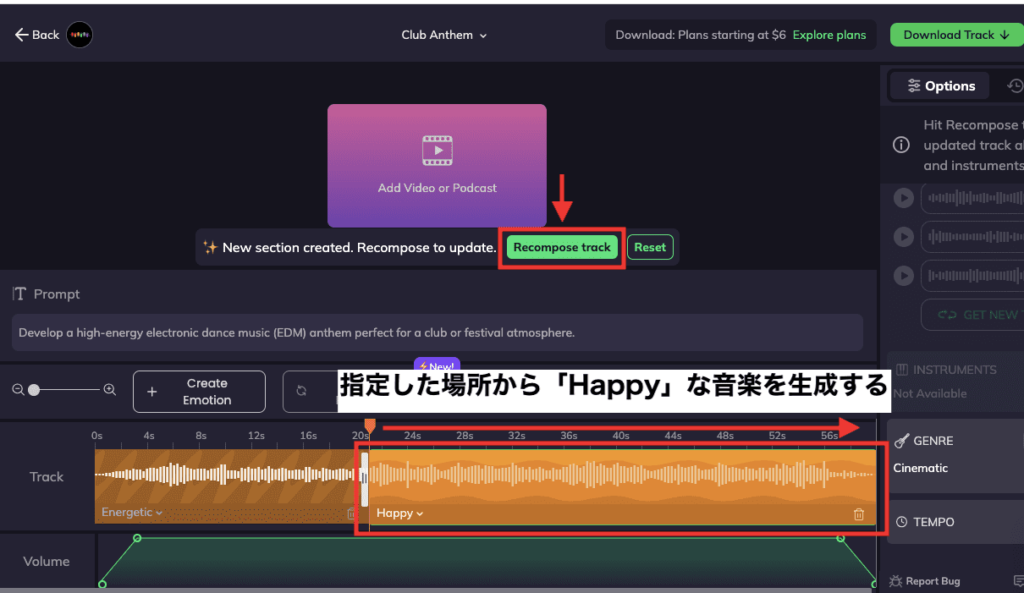Viewport: 1024px width, 593px height.
Task: Click Create Emotion button
Action: click(199, 392)
